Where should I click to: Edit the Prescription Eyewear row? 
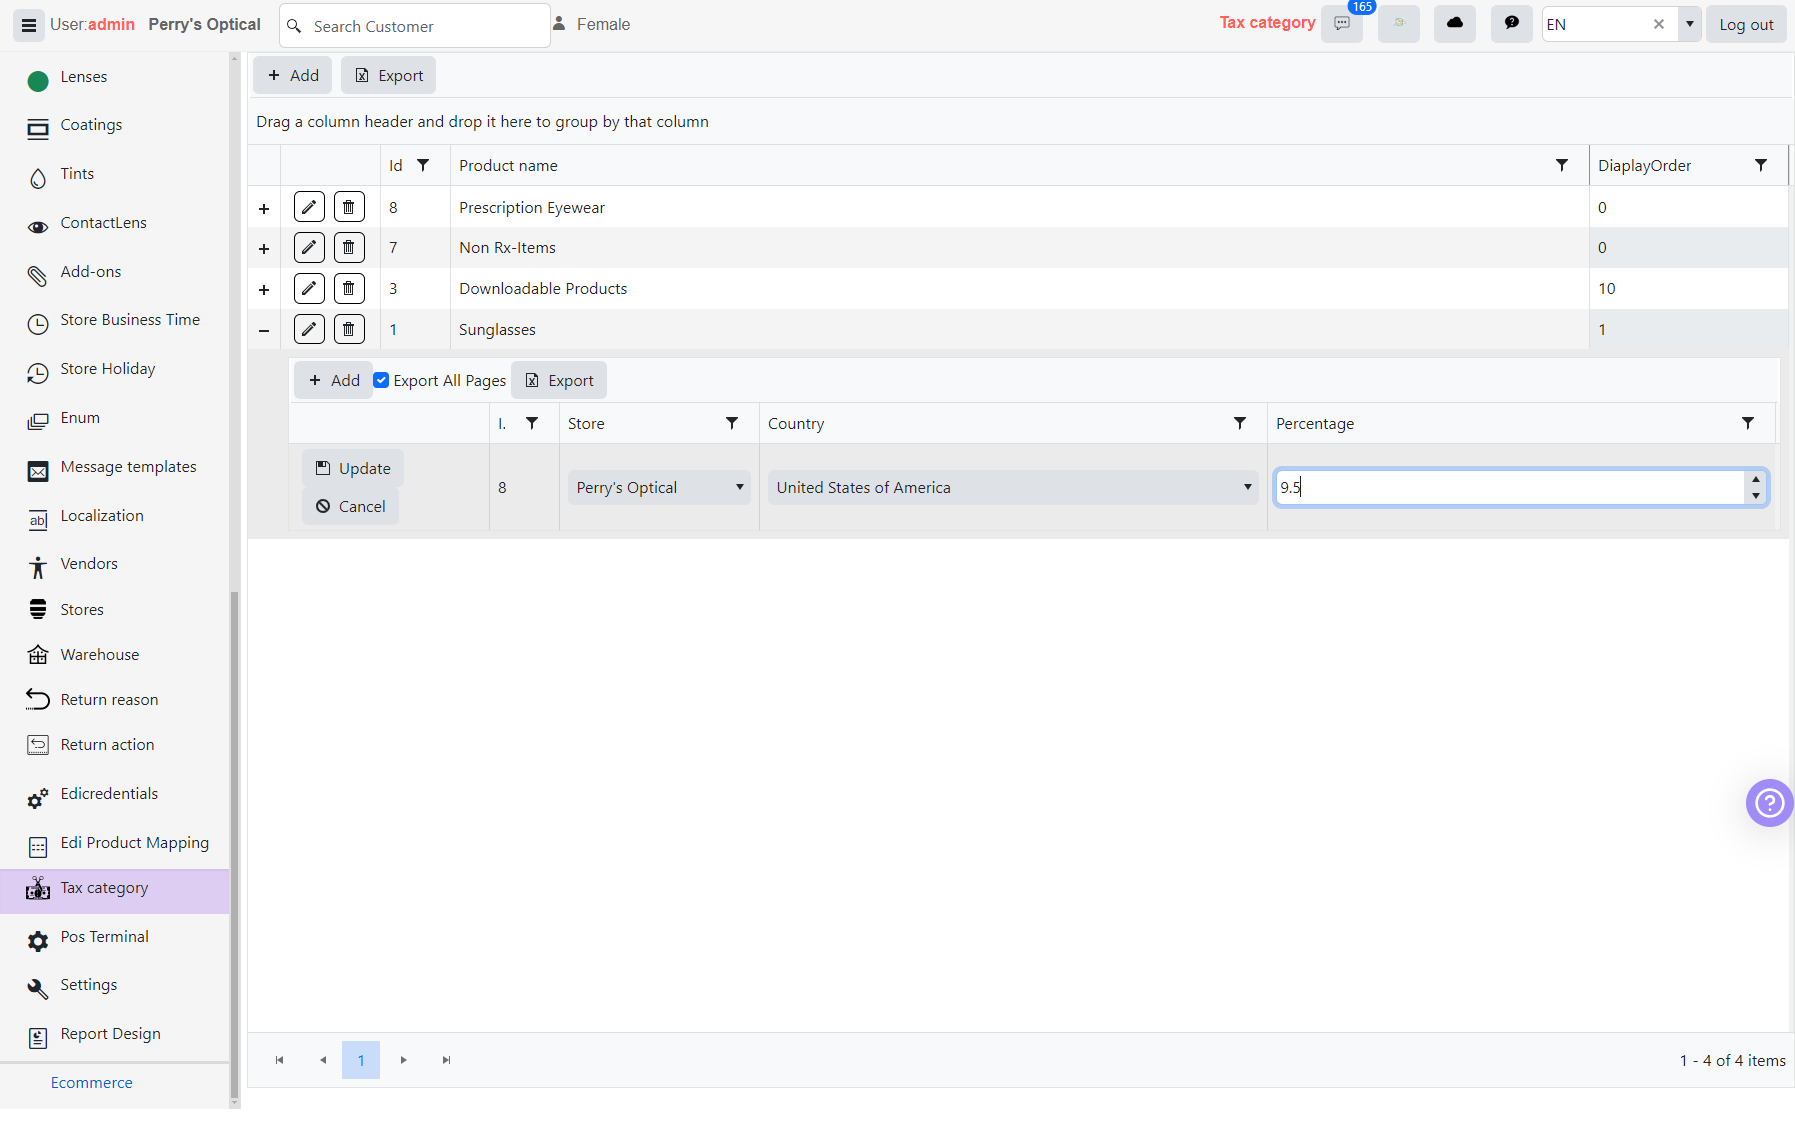309,207
